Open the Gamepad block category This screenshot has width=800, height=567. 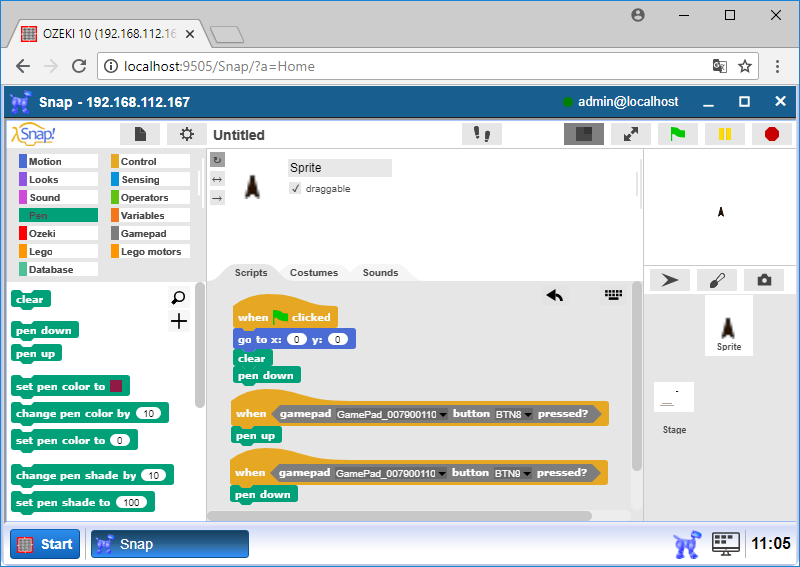click(x=151, y=233)
